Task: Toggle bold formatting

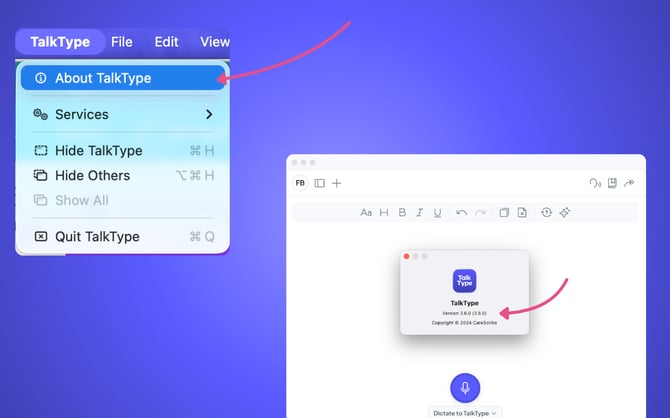Action: pyautogui.click(x=402, y=212)
